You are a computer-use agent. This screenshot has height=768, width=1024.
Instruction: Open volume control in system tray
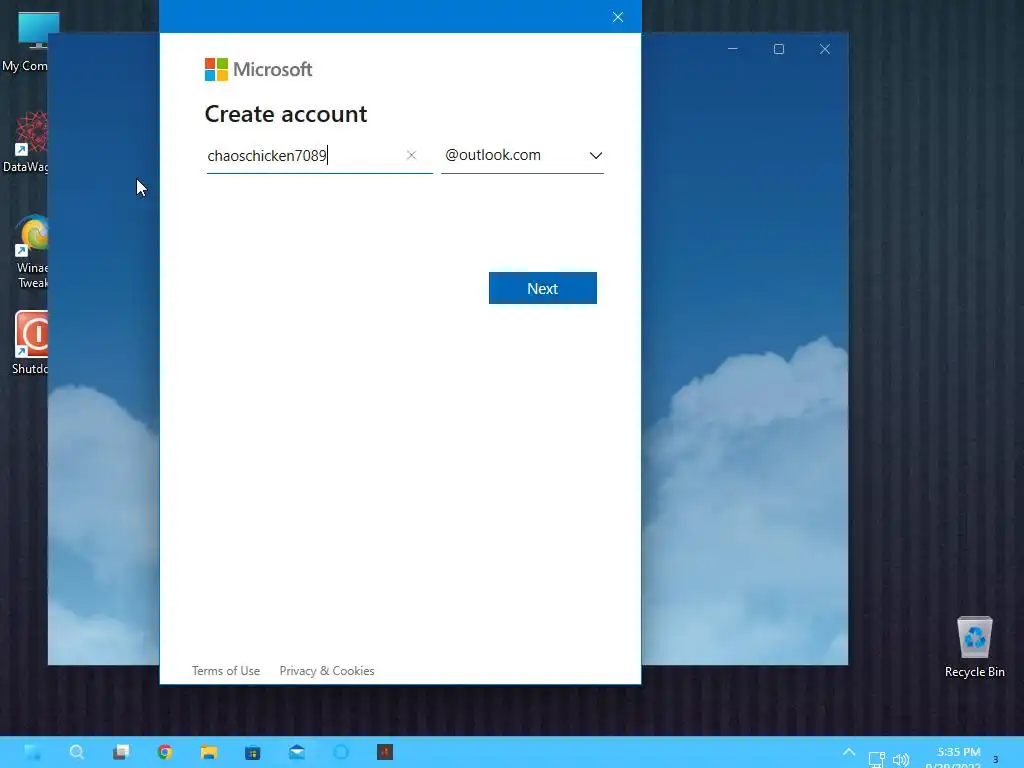coord(901,759)
